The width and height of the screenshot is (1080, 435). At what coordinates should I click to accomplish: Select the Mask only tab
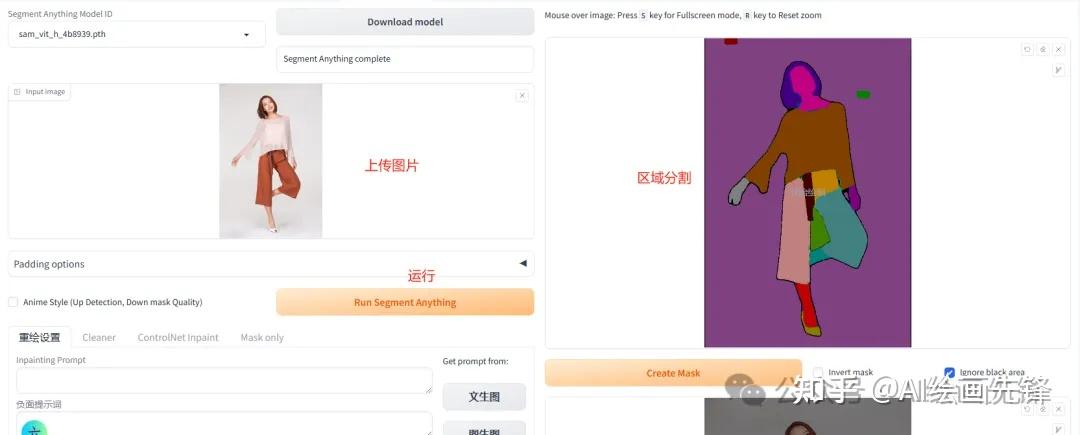click(262, 337)
